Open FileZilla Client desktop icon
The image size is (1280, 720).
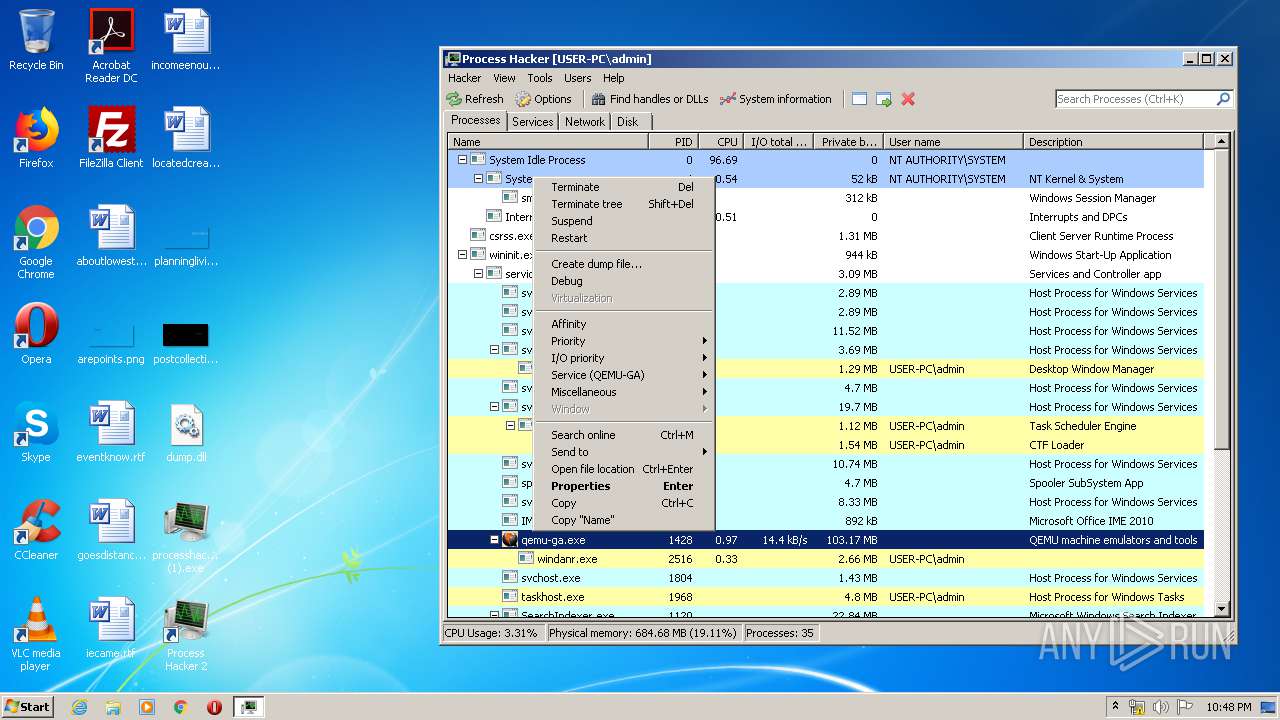111,138
